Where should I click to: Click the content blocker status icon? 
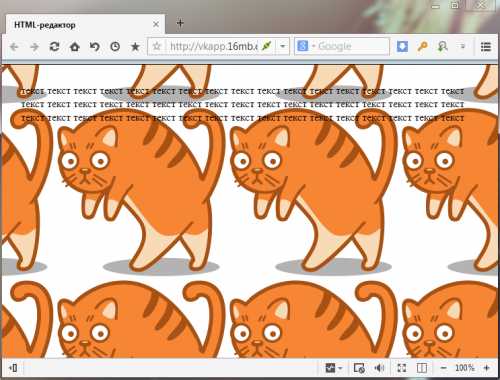click(x=359, y=368)
